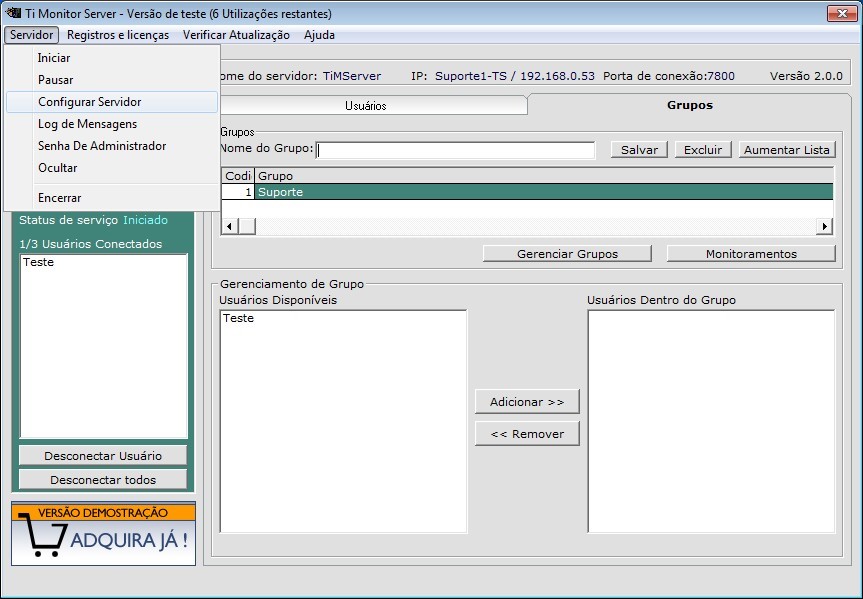Select the Suporte group row
The image size is (863, 599).
point(543,192)
